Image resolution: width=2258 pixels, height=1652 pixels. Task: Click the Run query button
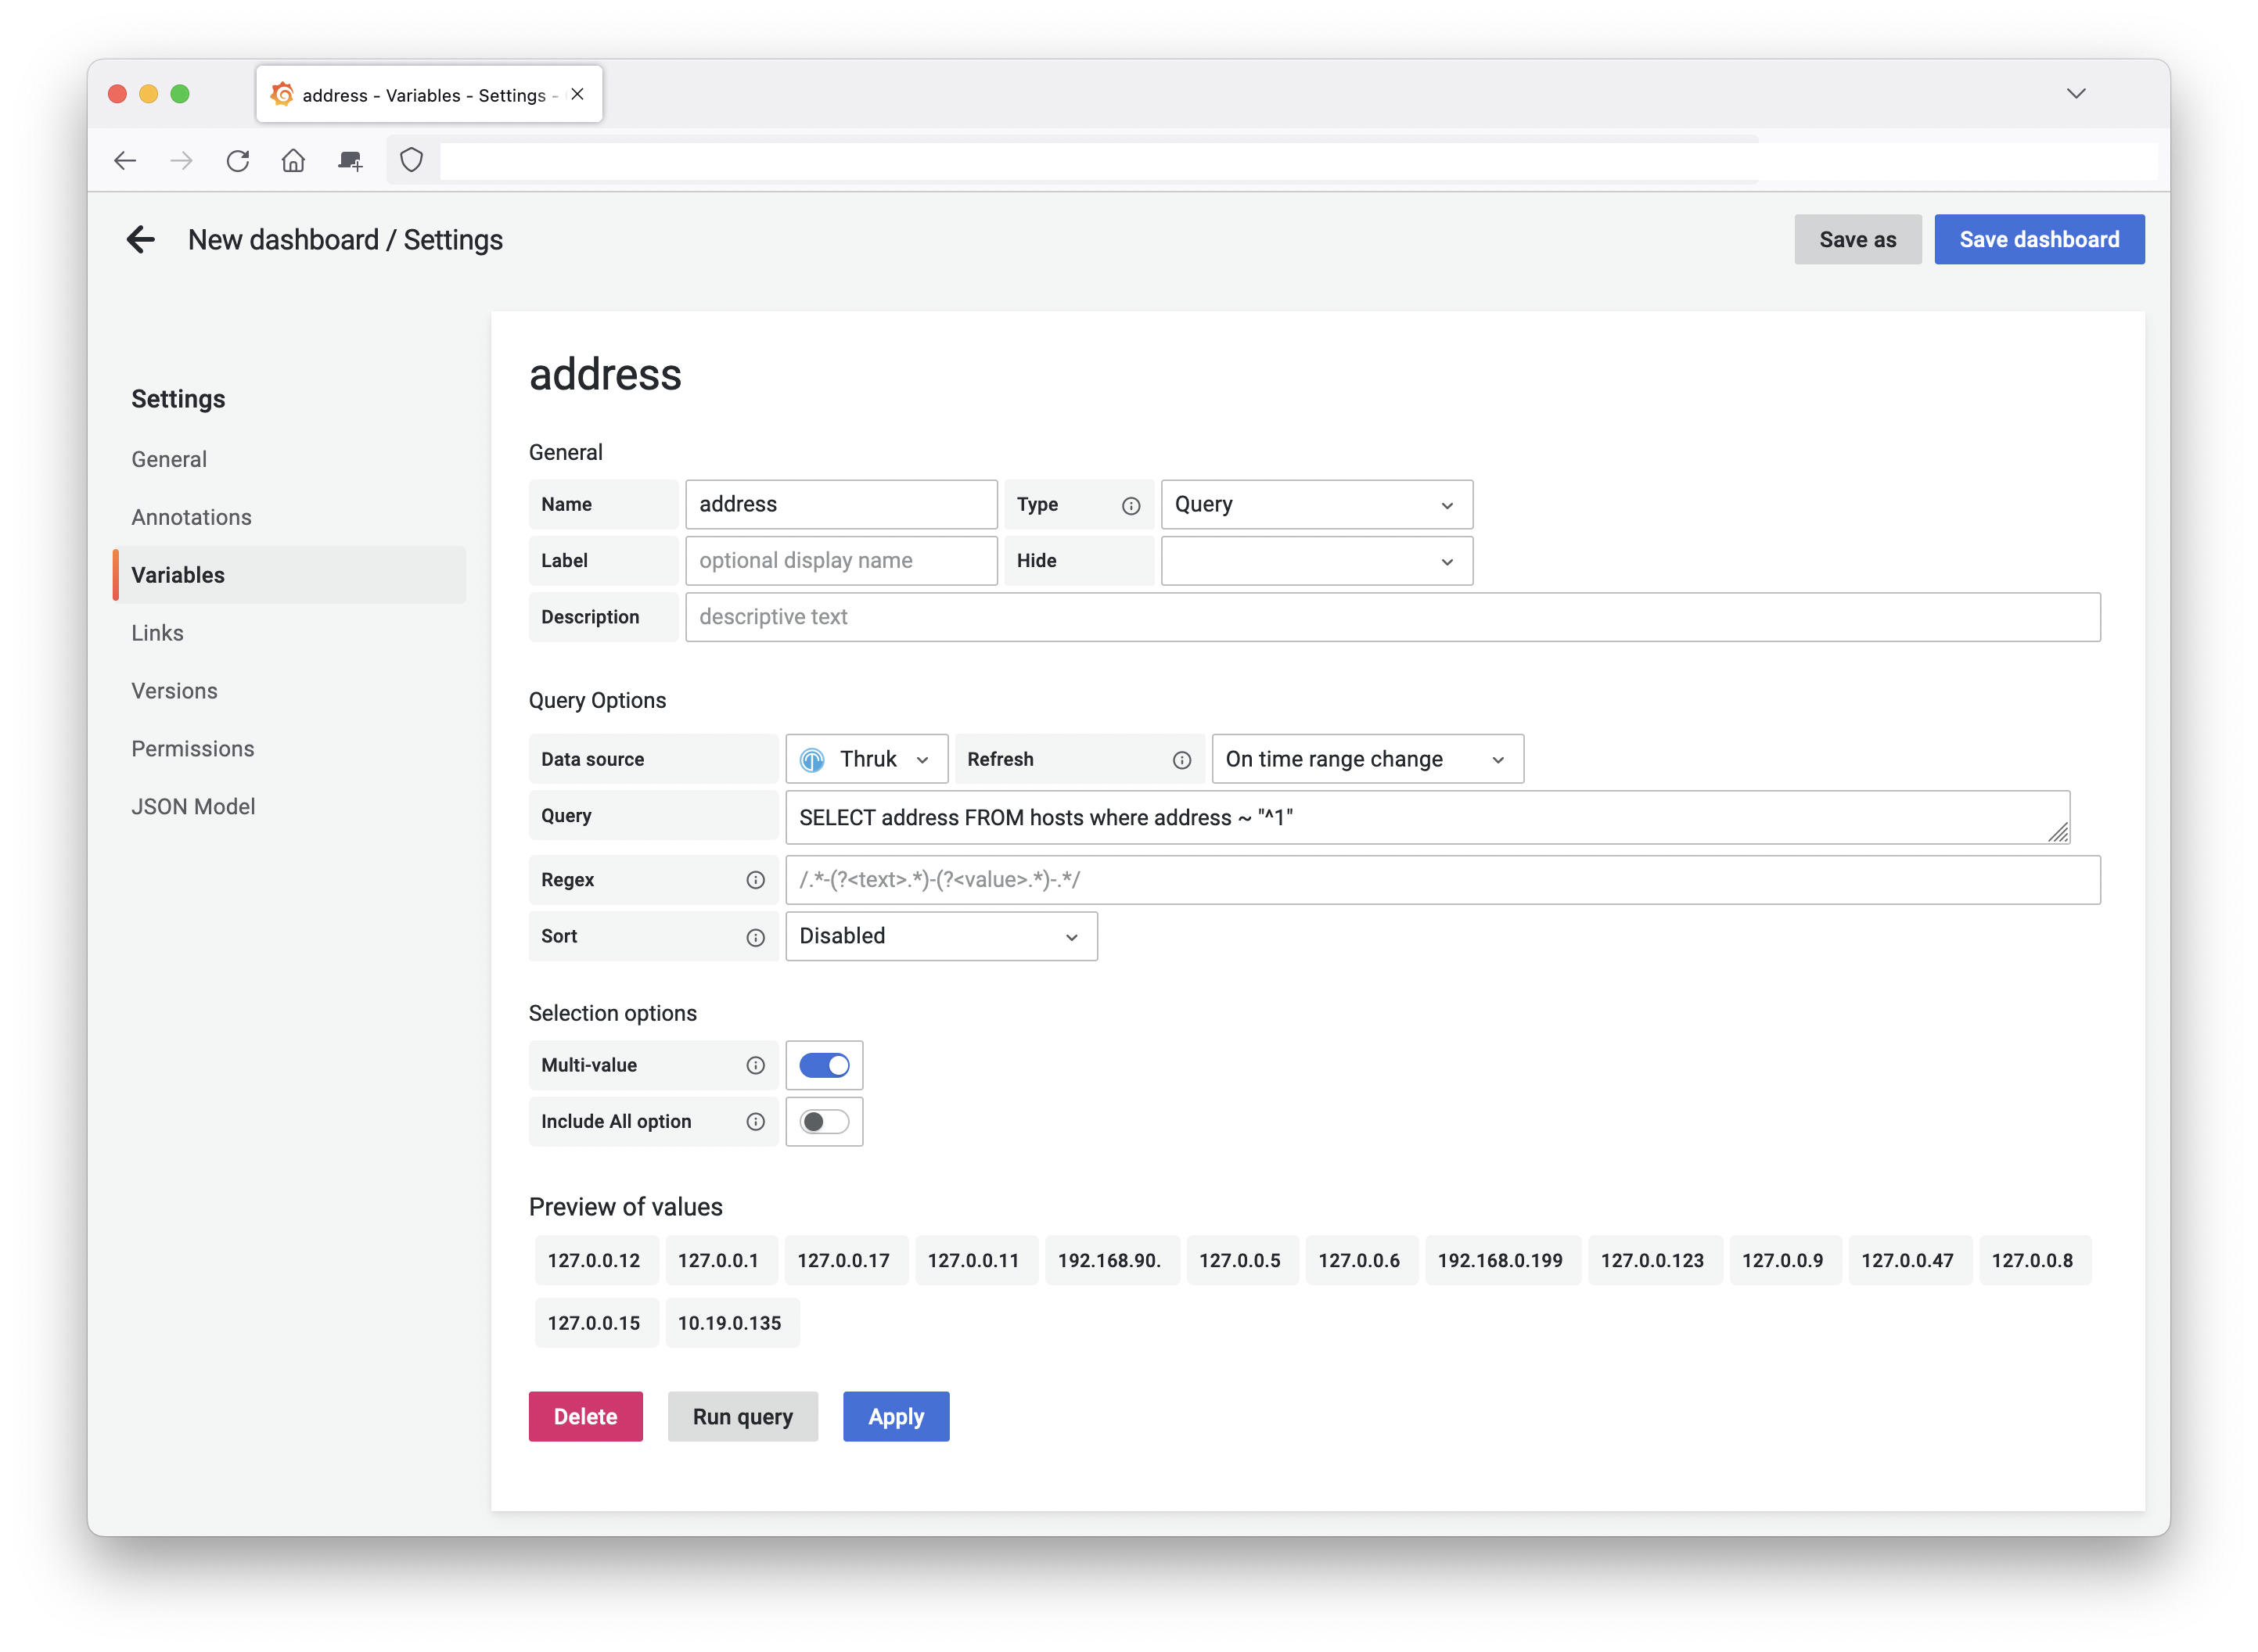point(742,1417)
